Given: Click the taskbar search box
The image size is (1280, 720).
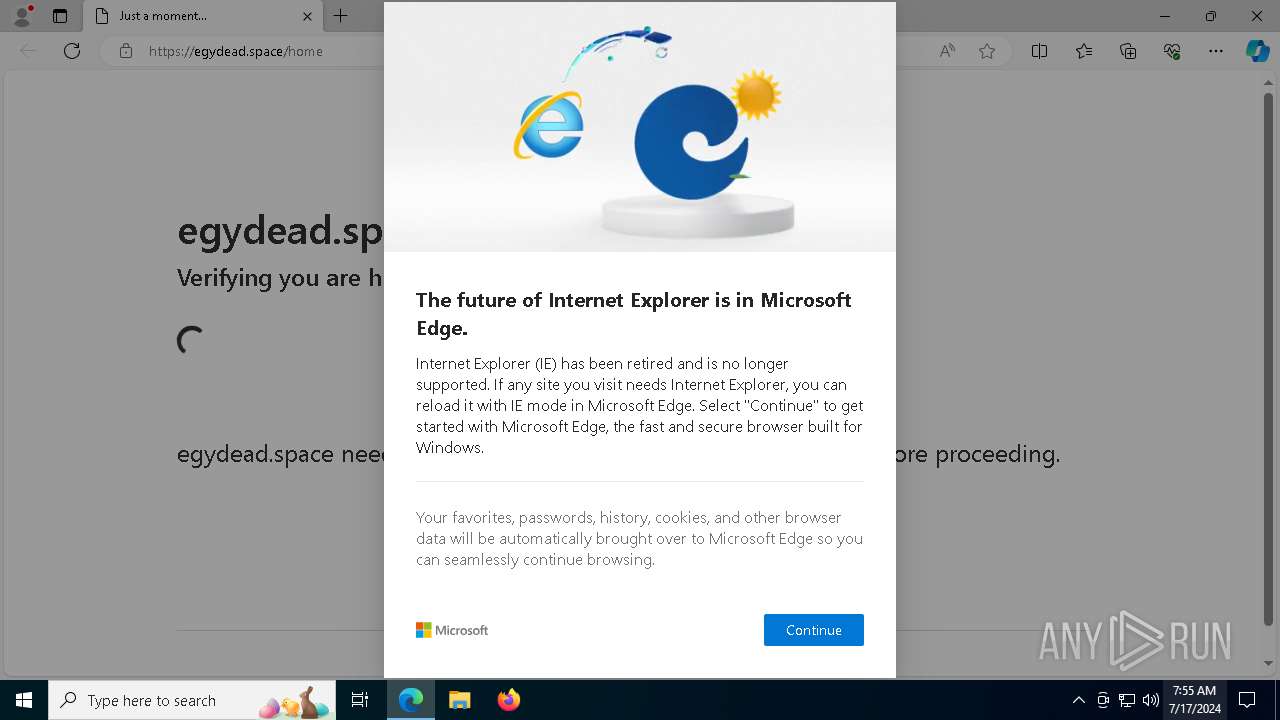Looking at the screenshot, I should pos(193,700).
